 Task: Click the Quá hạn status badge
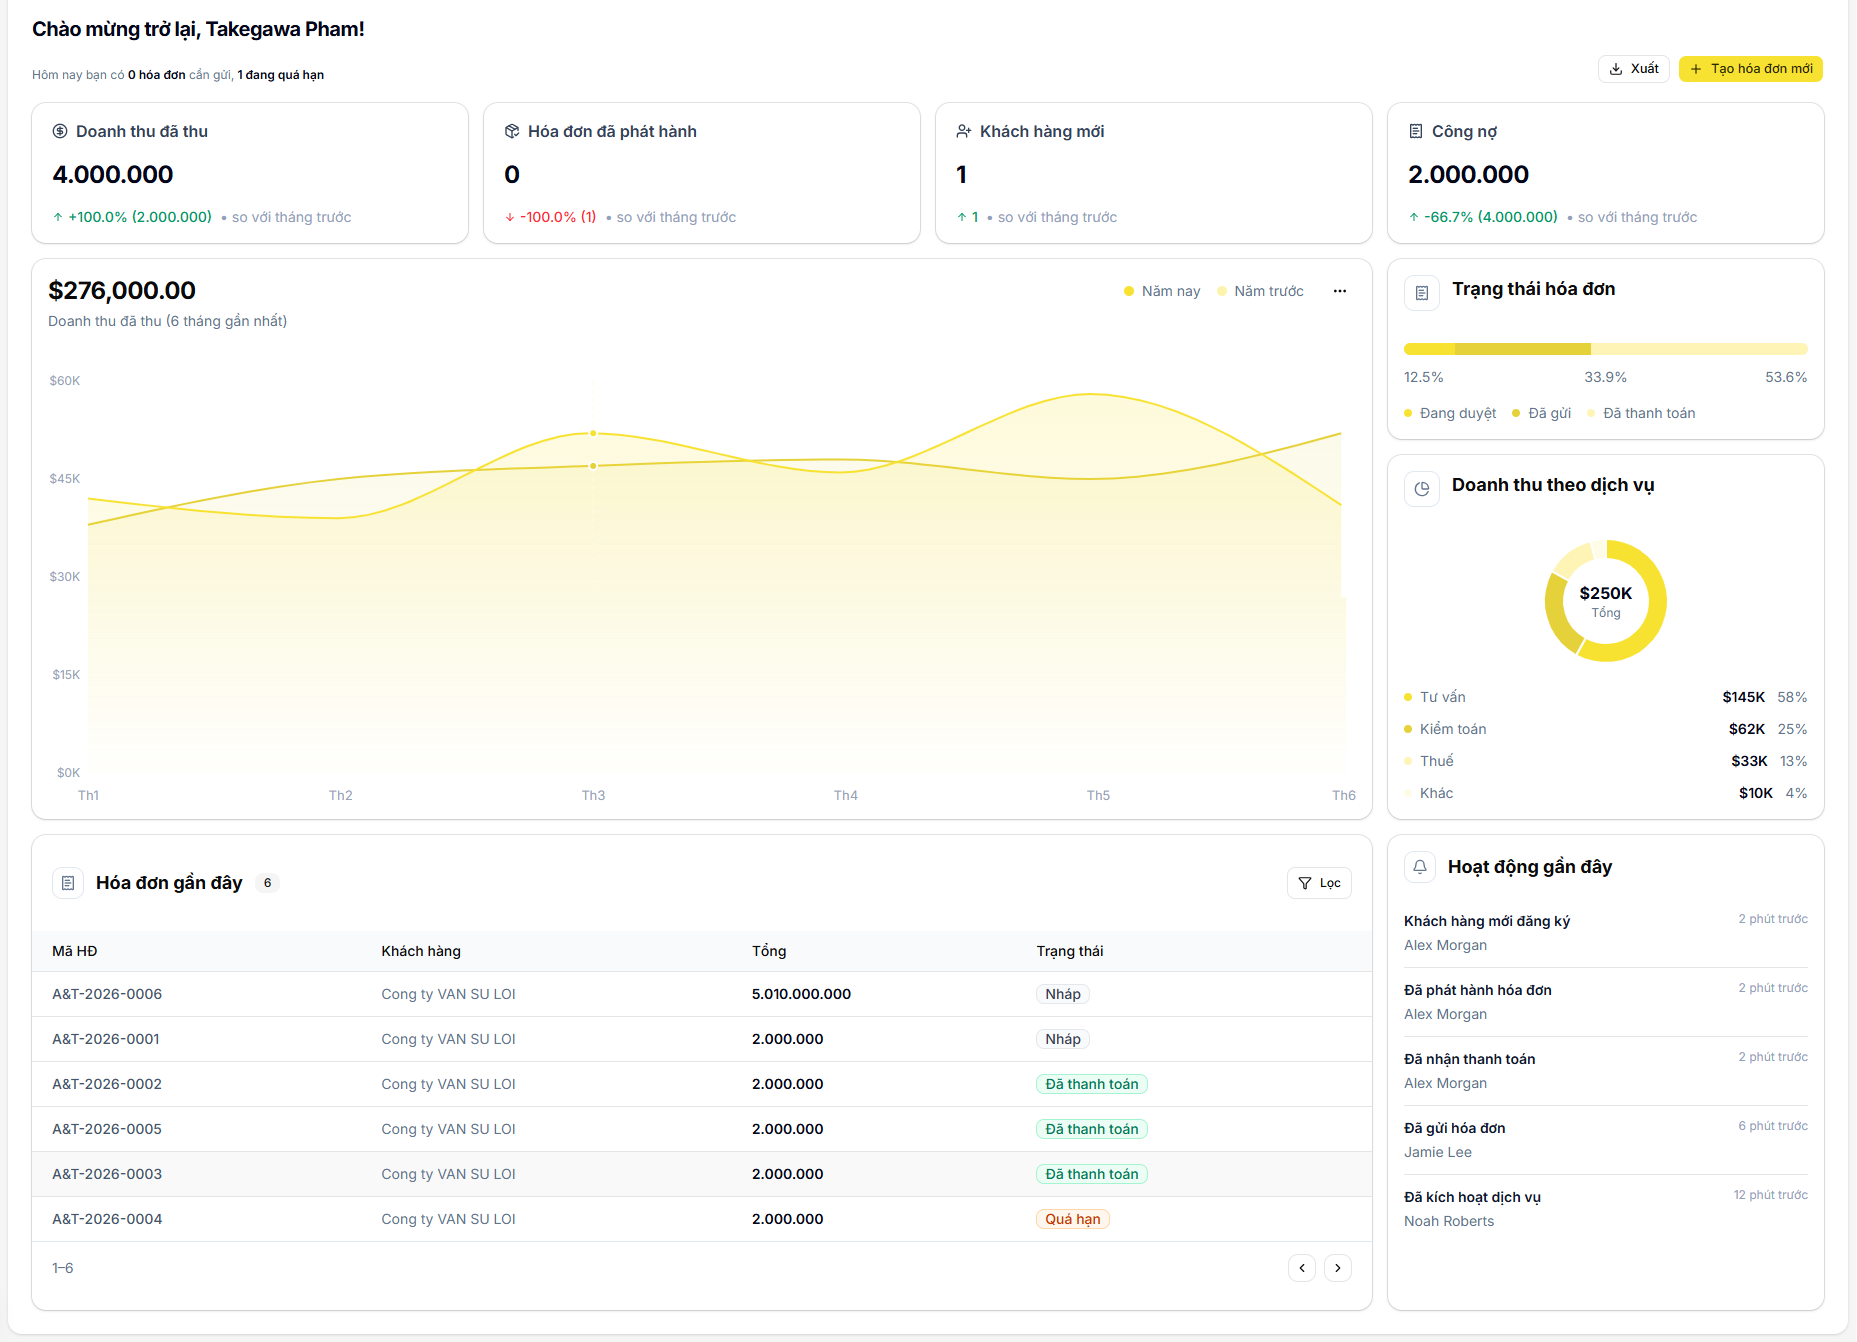pos(1073,1219)
